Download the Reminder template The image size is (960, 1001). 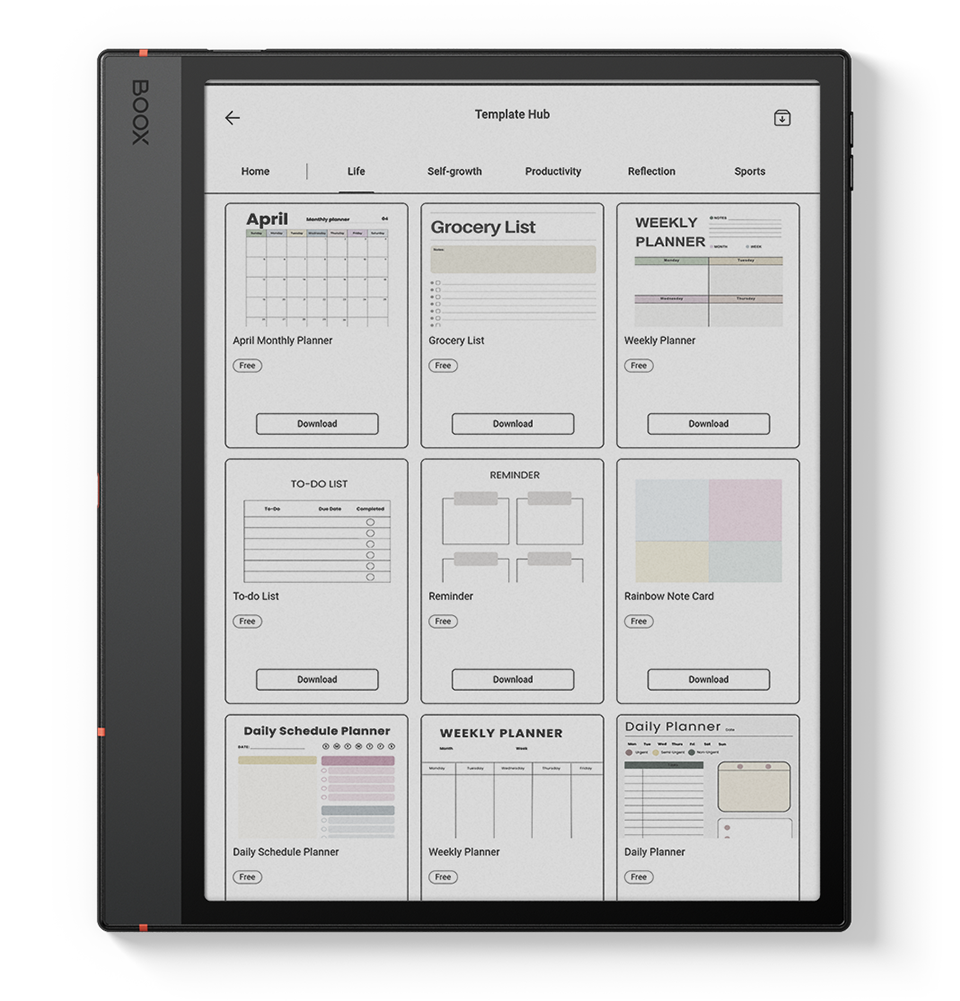point(513,679)
